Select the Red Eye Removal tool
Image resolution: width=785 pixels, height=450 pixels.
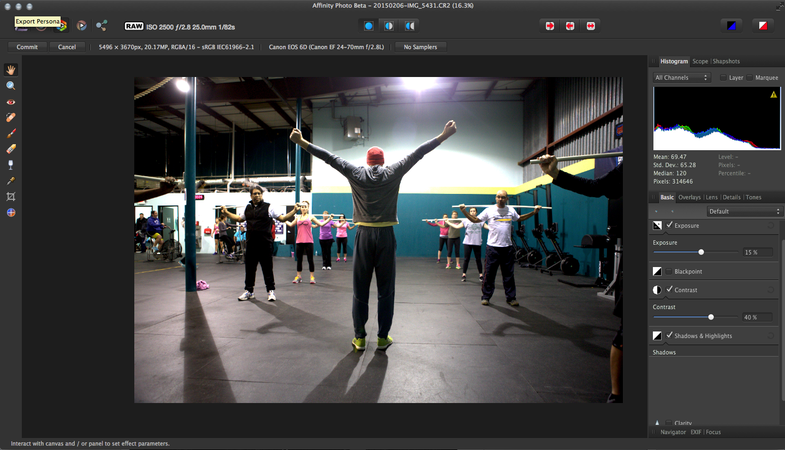[11, 102]
